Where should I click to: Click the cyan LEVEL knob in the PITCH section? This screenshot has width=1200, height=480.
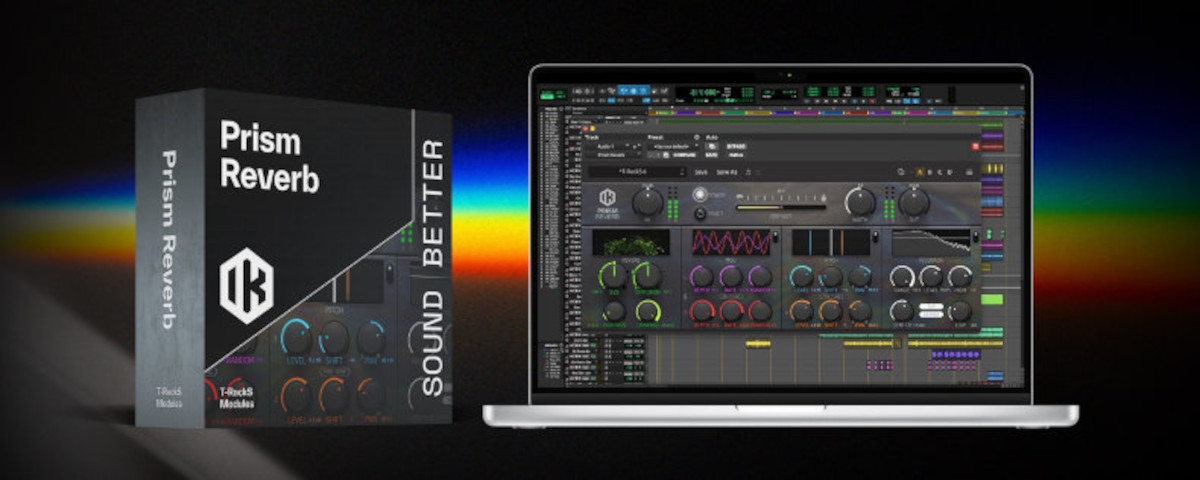click(x=802, y=276)
